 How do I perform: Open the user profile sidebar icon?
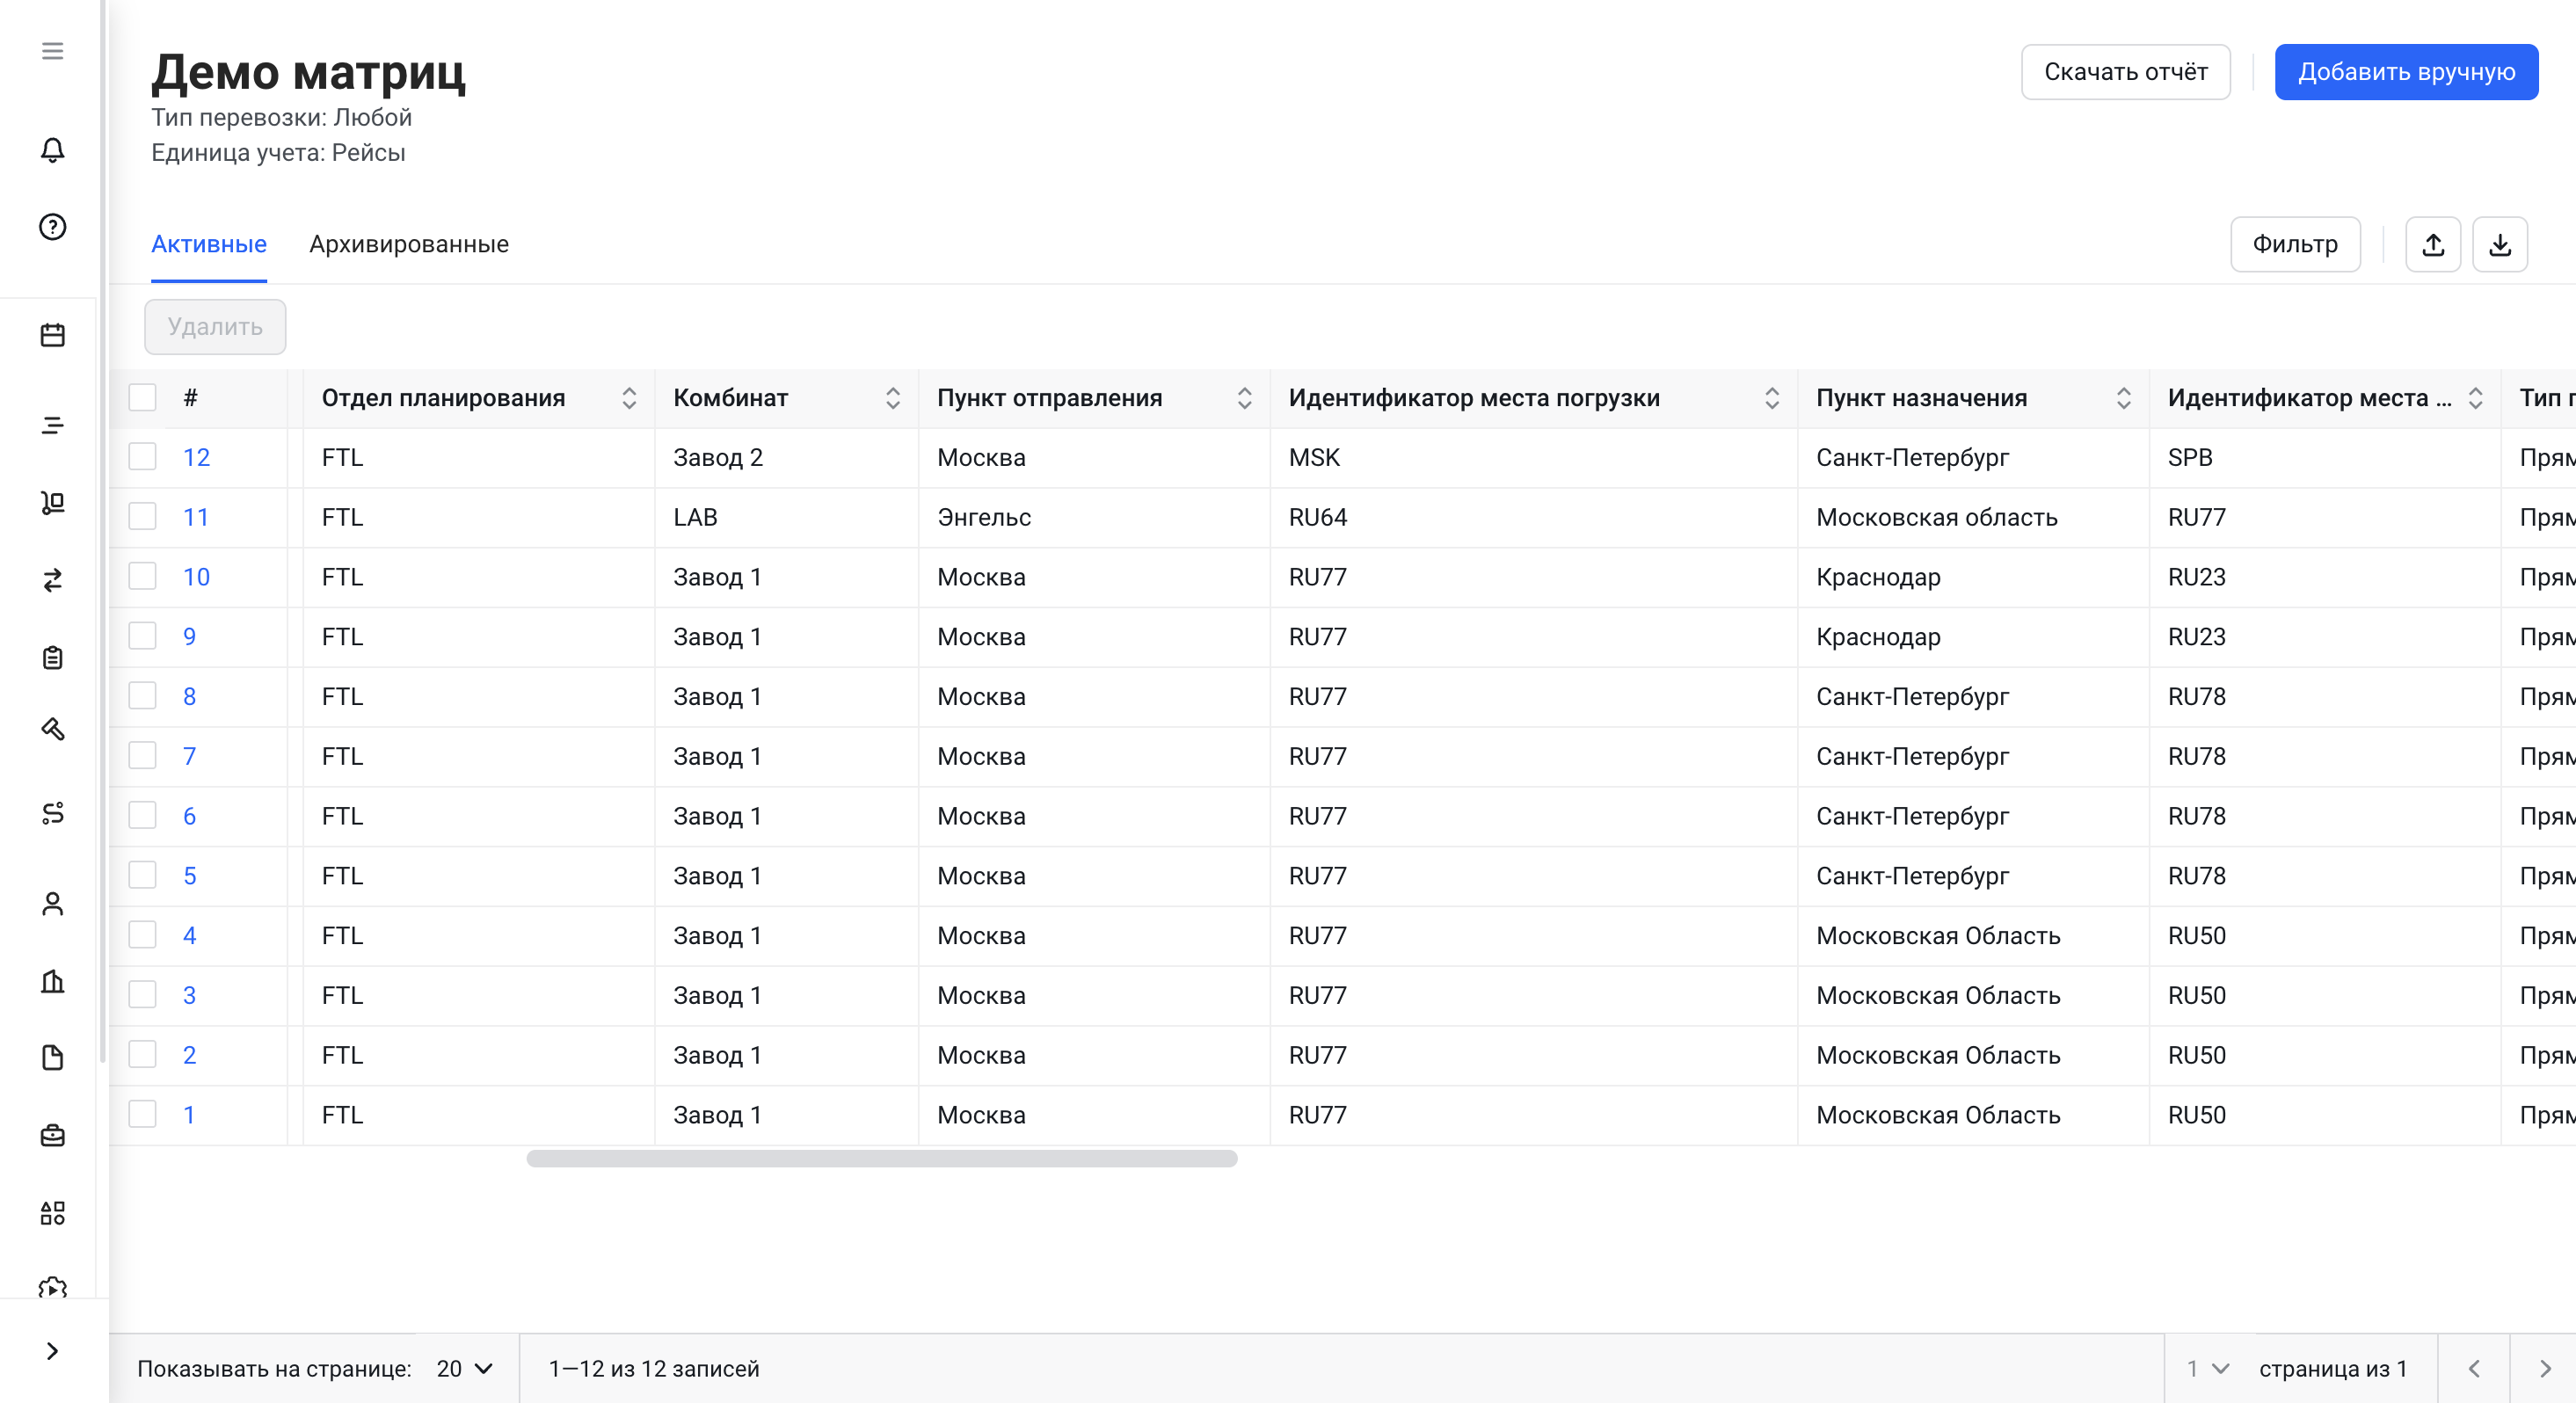pos(52,904)
